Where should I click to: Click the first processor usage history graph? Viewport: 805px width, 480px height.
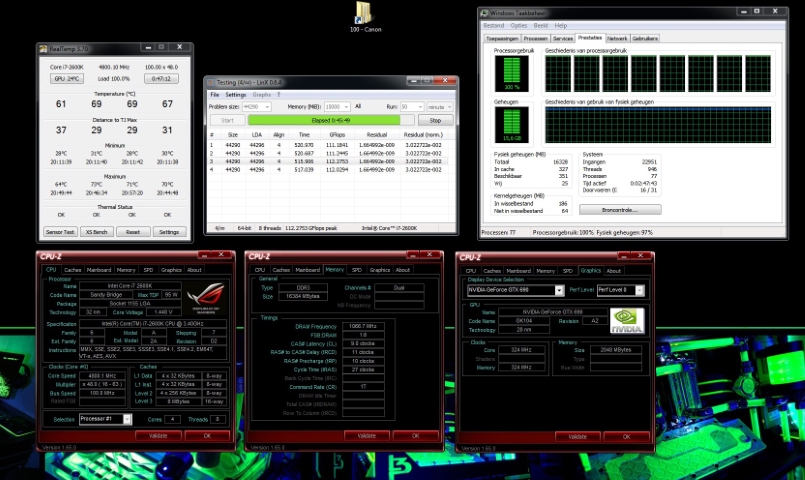558,74
